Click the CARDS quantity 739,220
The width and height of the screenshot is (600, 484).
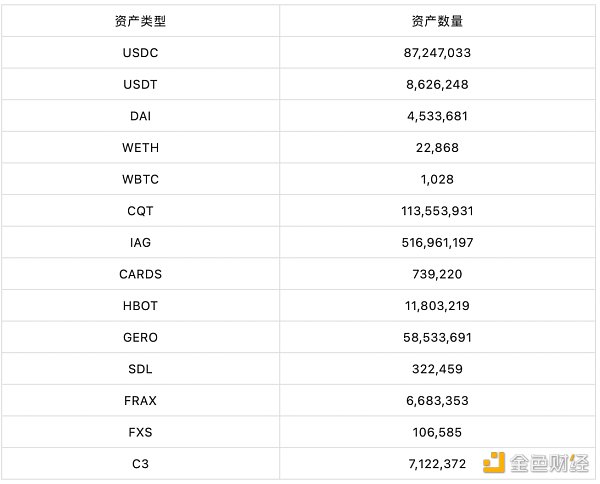(x=437, y=274)
